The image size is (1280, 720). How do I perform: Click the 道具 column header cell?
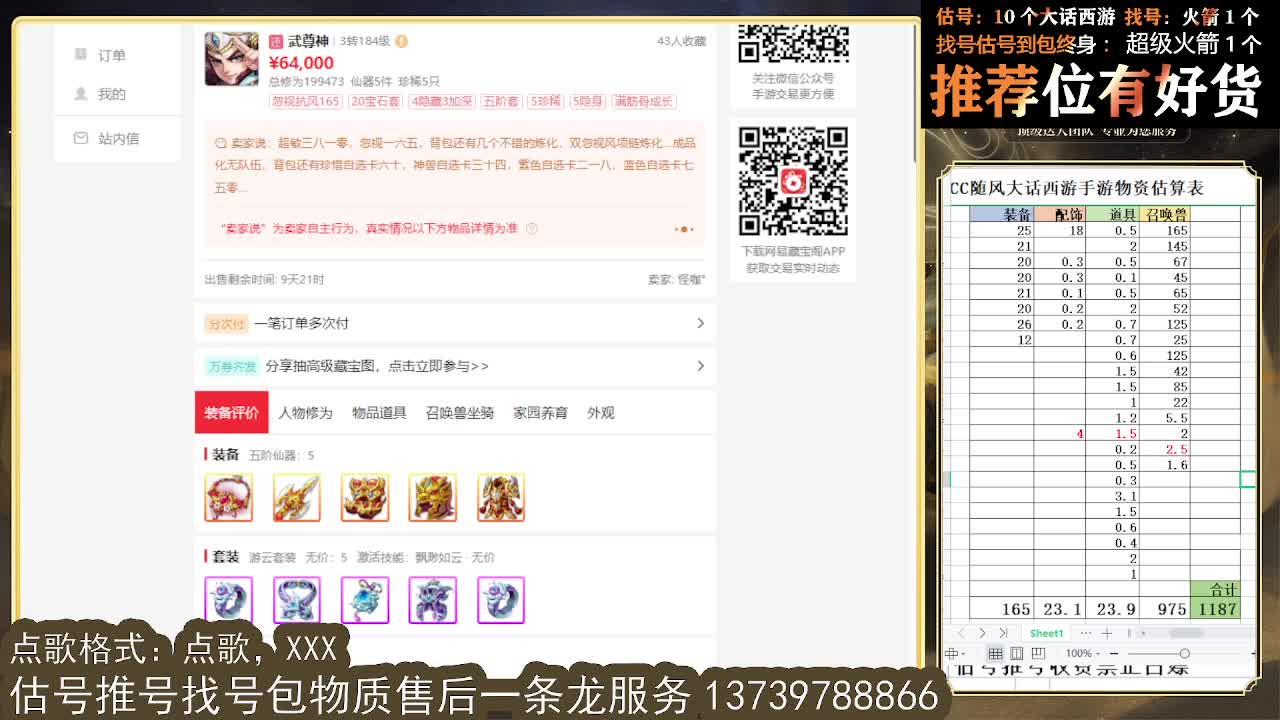point(1113,214)
